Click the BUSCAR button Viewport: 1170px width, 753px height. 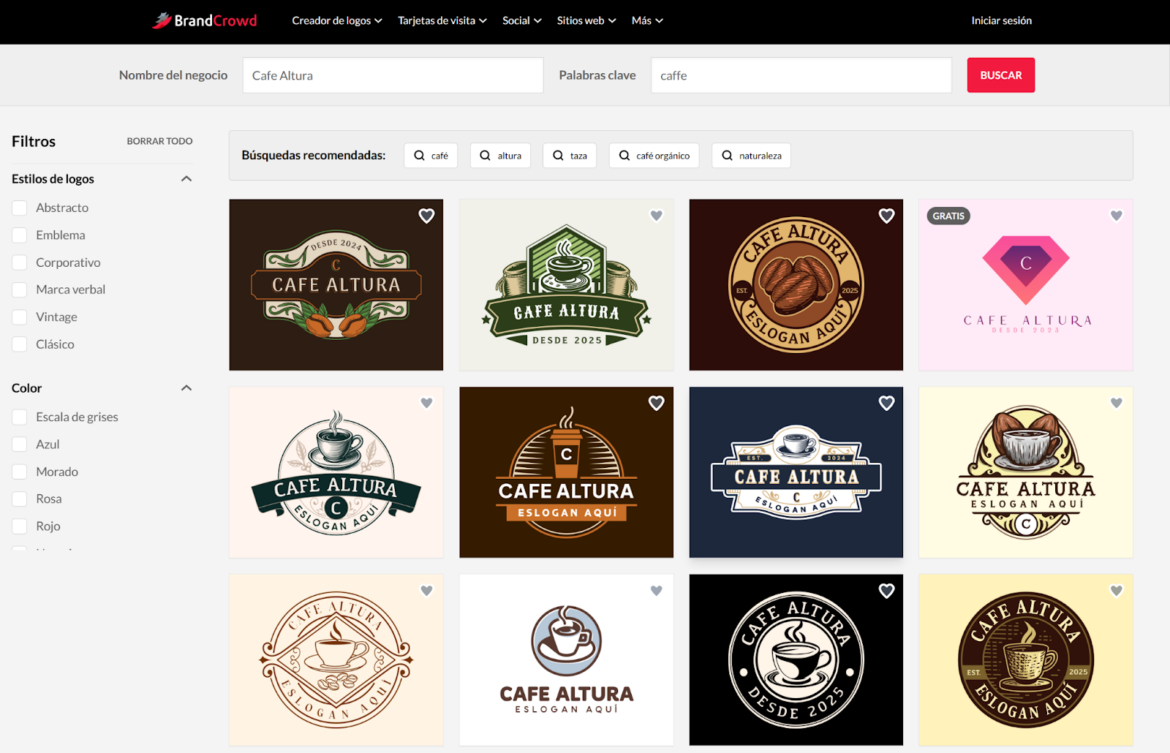pos(1000,74)
